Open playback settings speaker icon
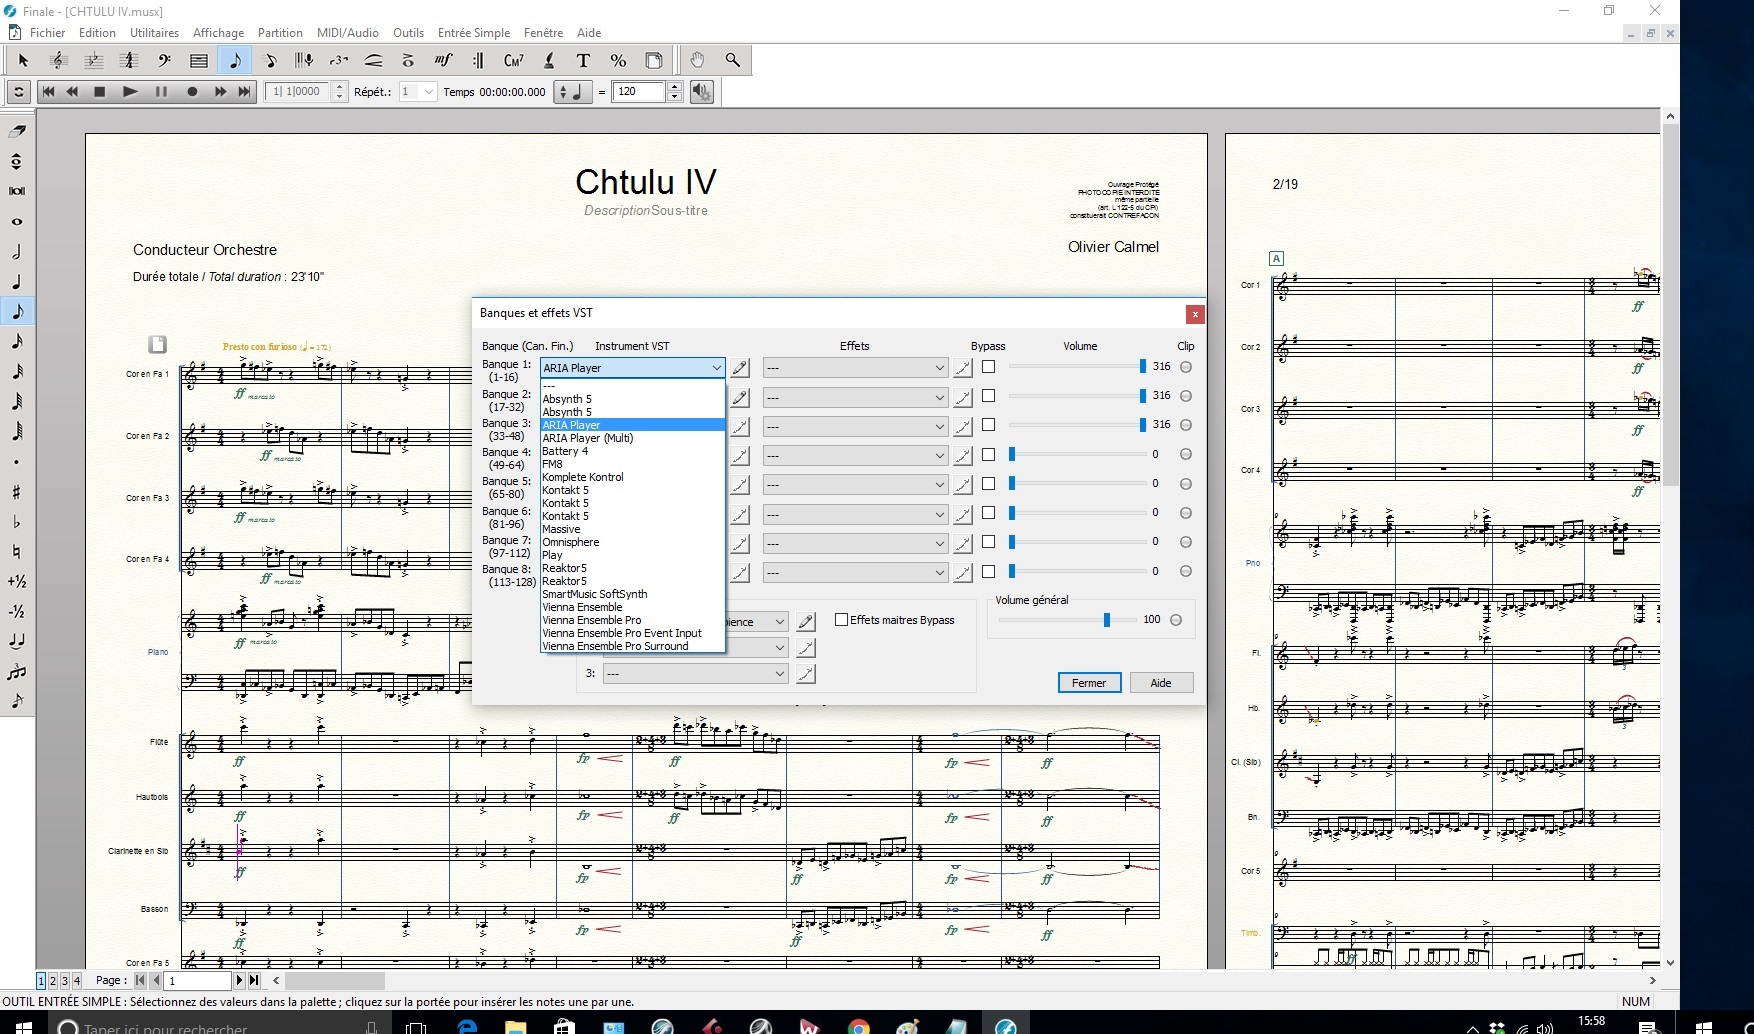Image resolution: width=1754 pixels, height=1034 pixels. click(702, 92)
